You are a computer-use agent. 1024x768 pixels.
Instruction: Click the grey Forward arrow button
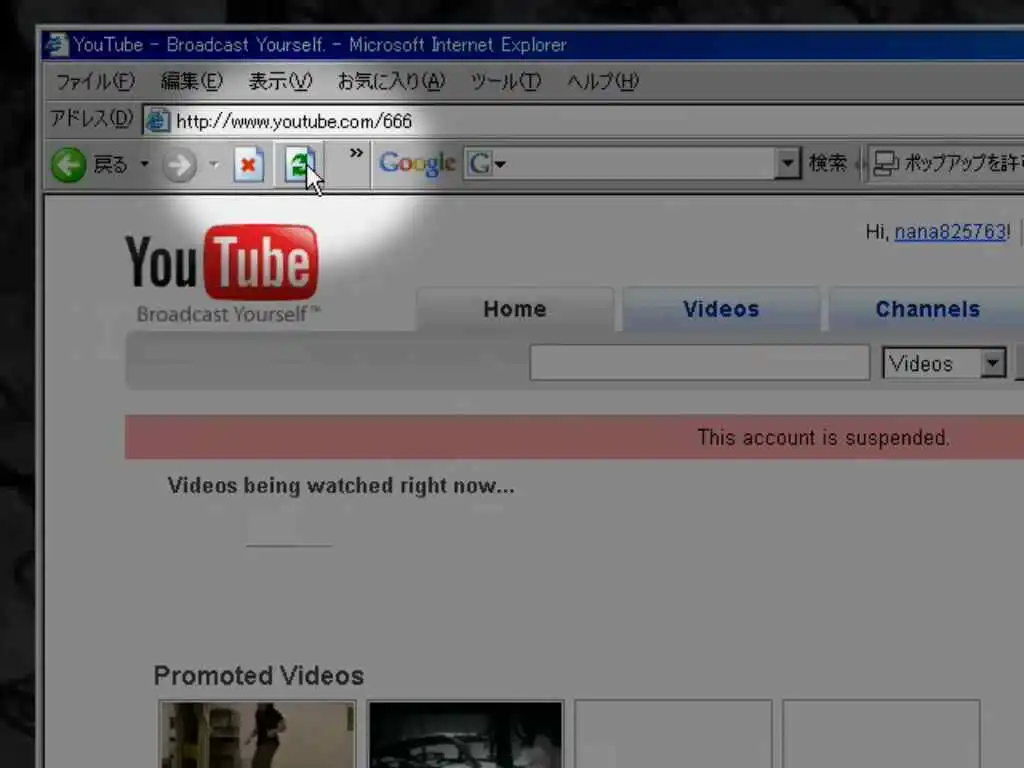click(179, 165)
